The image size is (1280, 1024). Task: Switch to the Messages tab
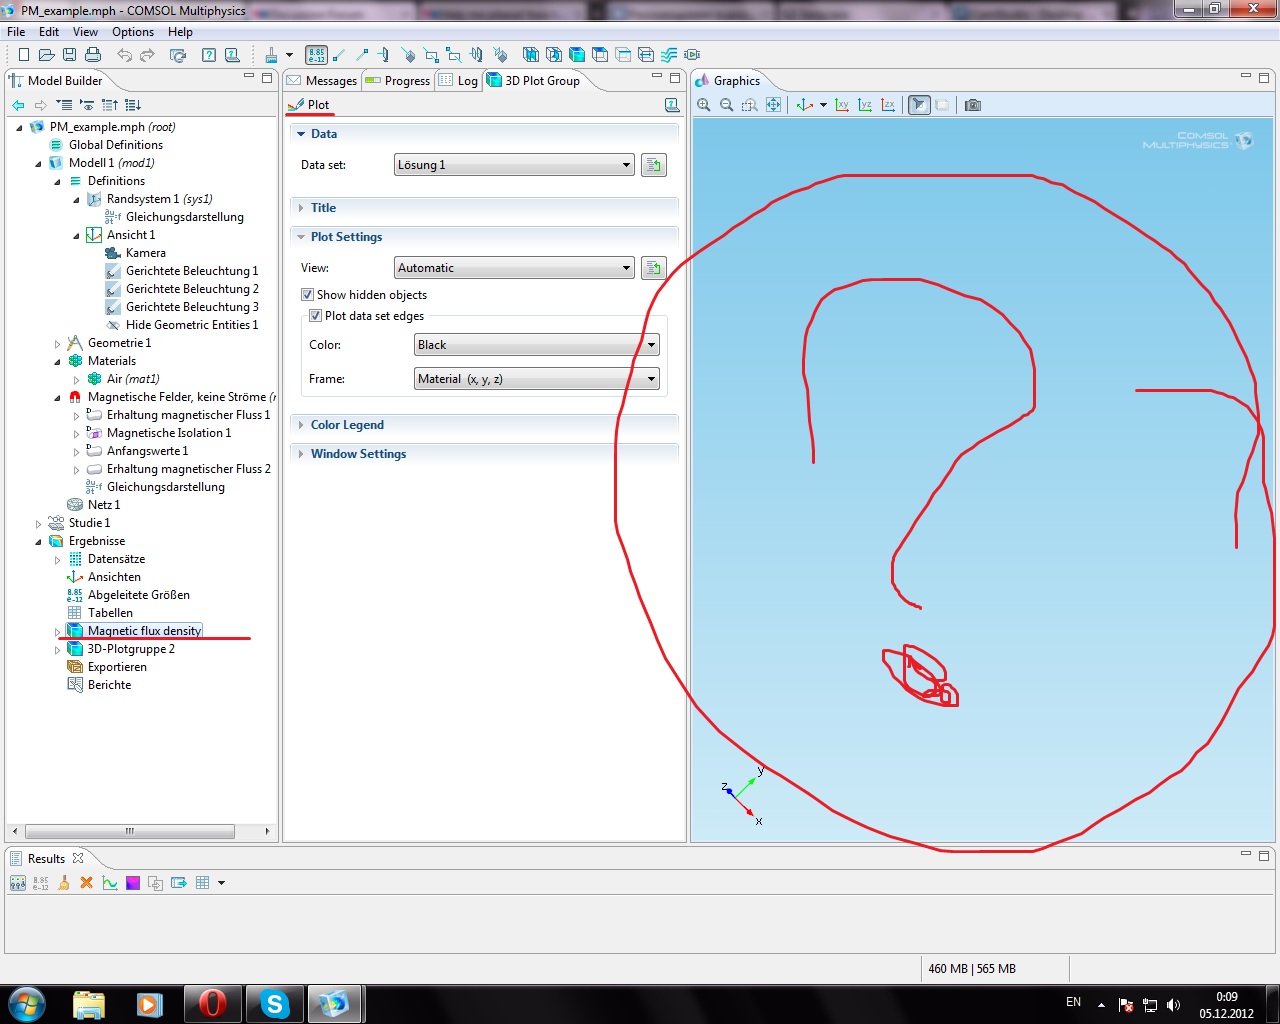(322, 81)
